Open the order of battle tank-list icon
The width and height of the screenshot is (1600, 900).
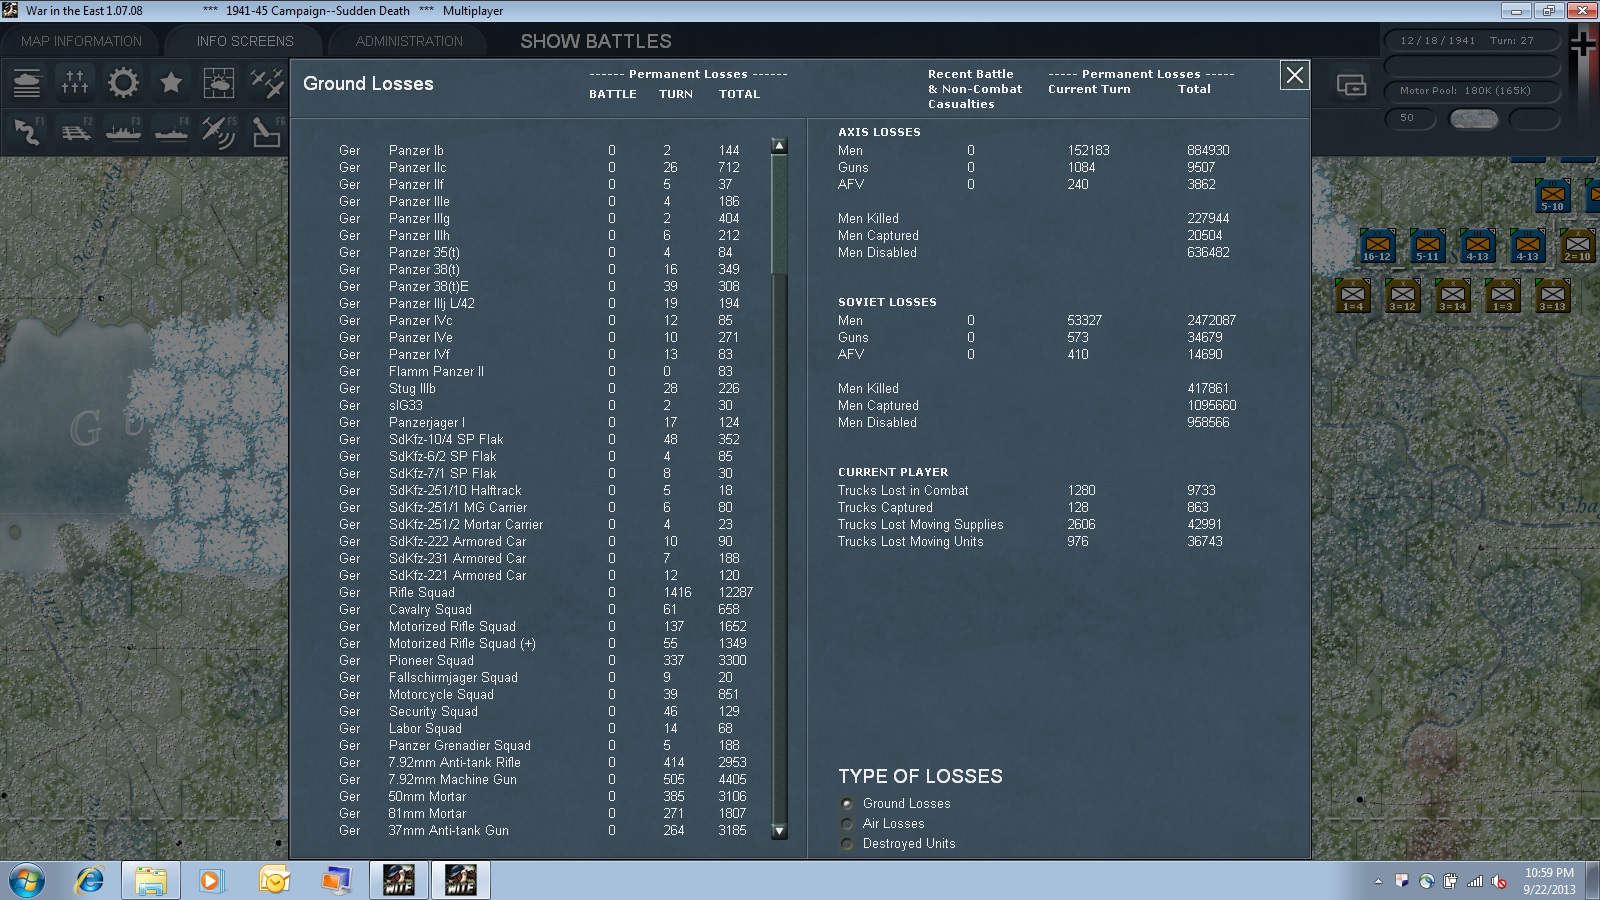coord(27,83)
